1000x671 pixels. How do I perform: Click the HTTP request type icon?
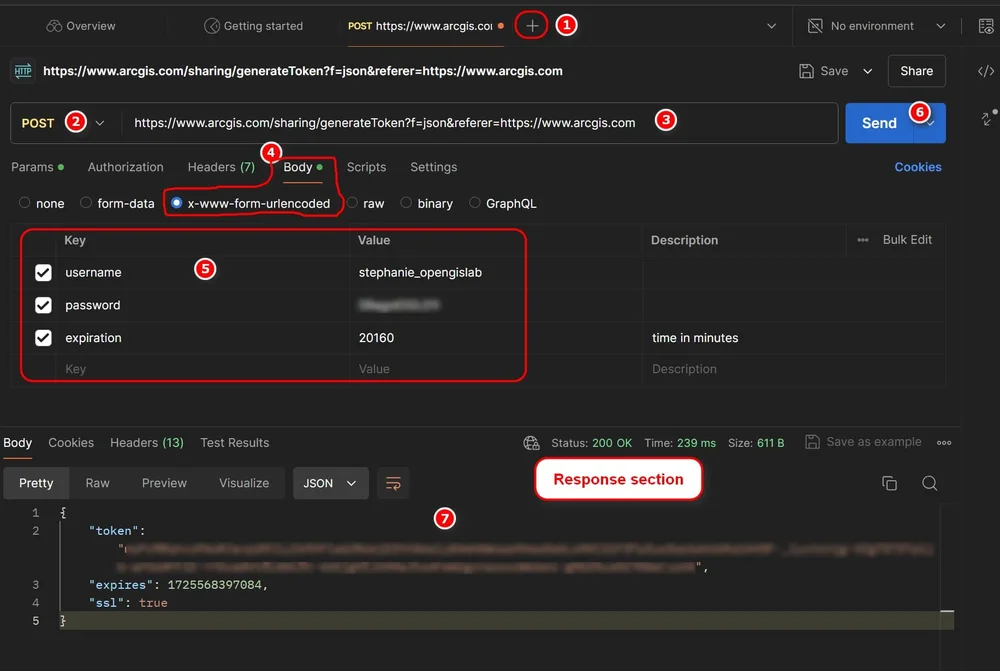click(x=23, y=71)
